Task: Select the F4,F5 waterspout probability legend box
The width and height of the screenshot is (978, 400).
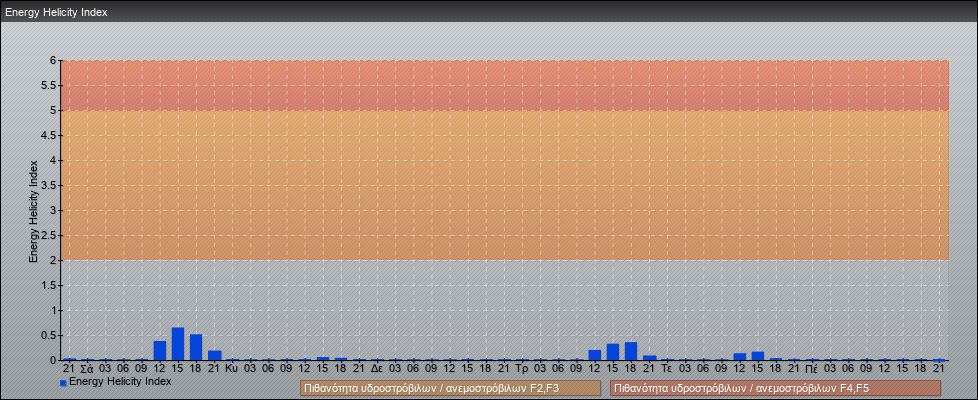Action: pos(775,388)
